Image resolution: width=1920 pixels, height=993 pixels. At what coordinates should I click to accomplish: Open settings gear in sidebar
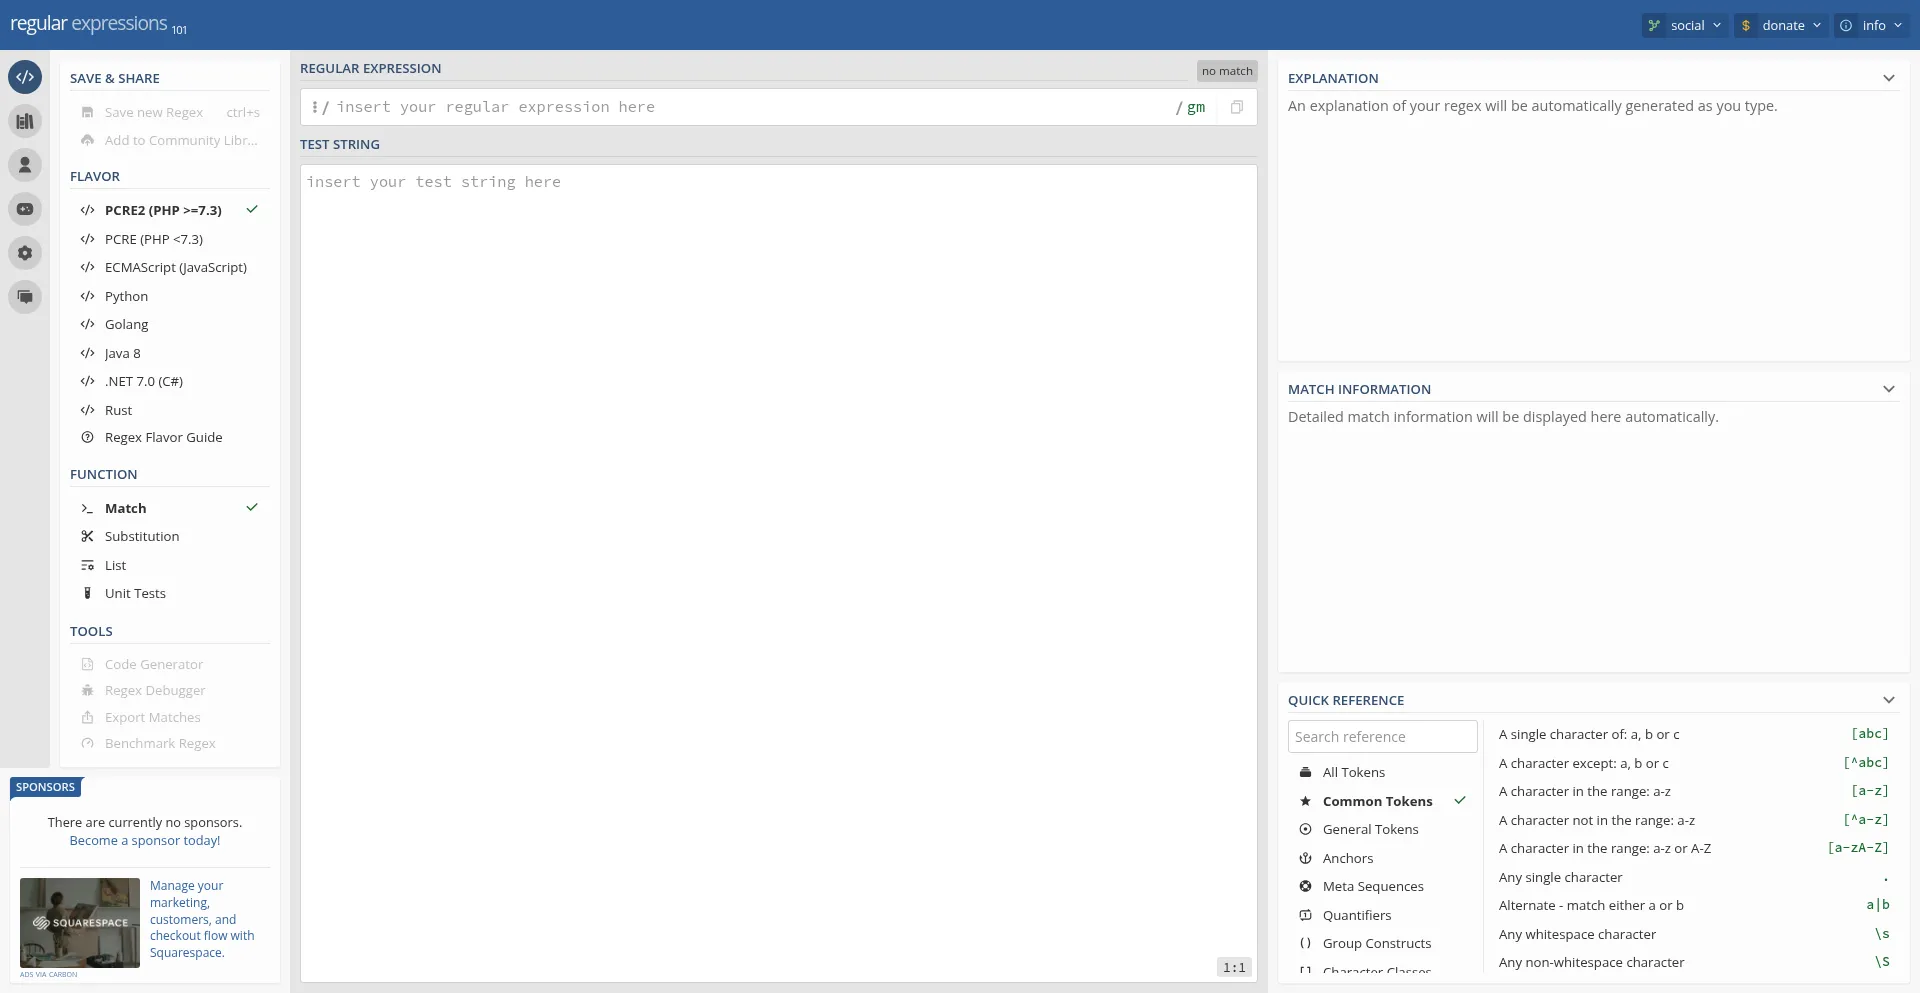click(25, 253)
